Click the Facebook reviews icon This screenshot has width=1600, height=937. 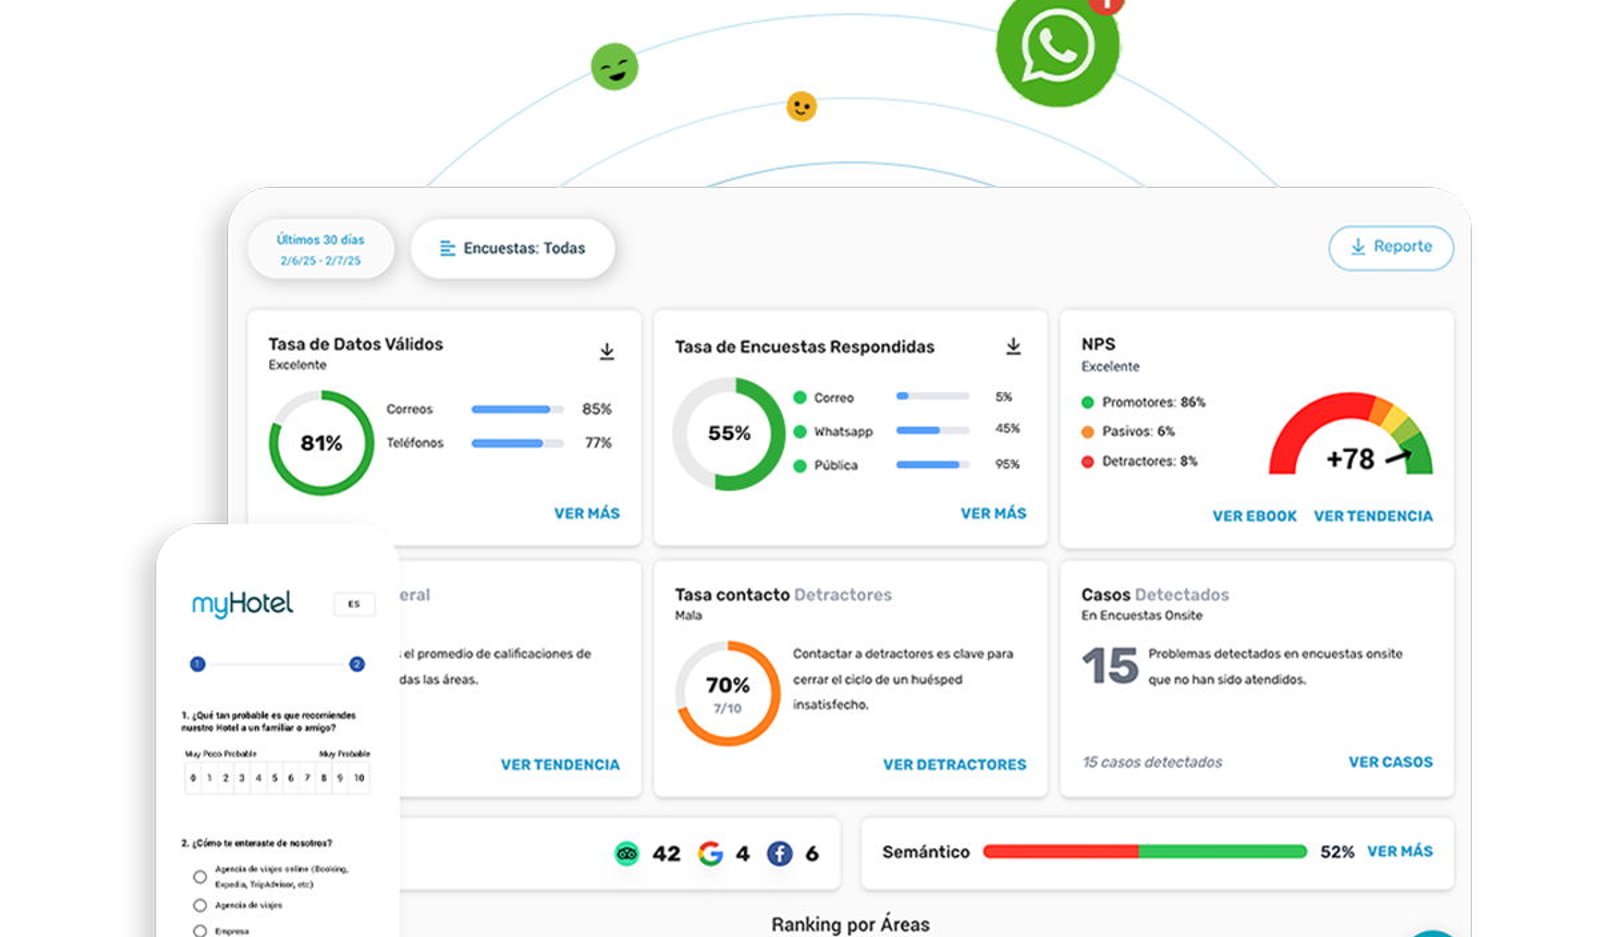[x=780, y=853]
